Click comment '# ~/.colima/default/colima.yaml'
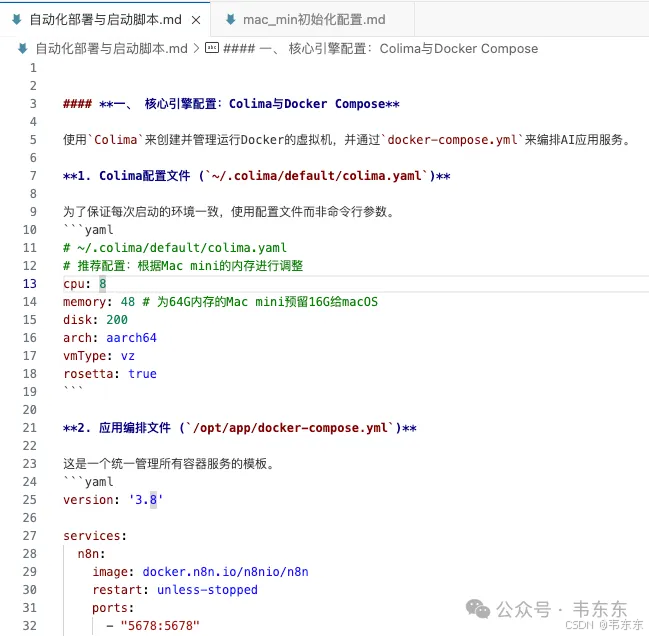The height and width of the screenshot is (636, 649). point(175,248)
